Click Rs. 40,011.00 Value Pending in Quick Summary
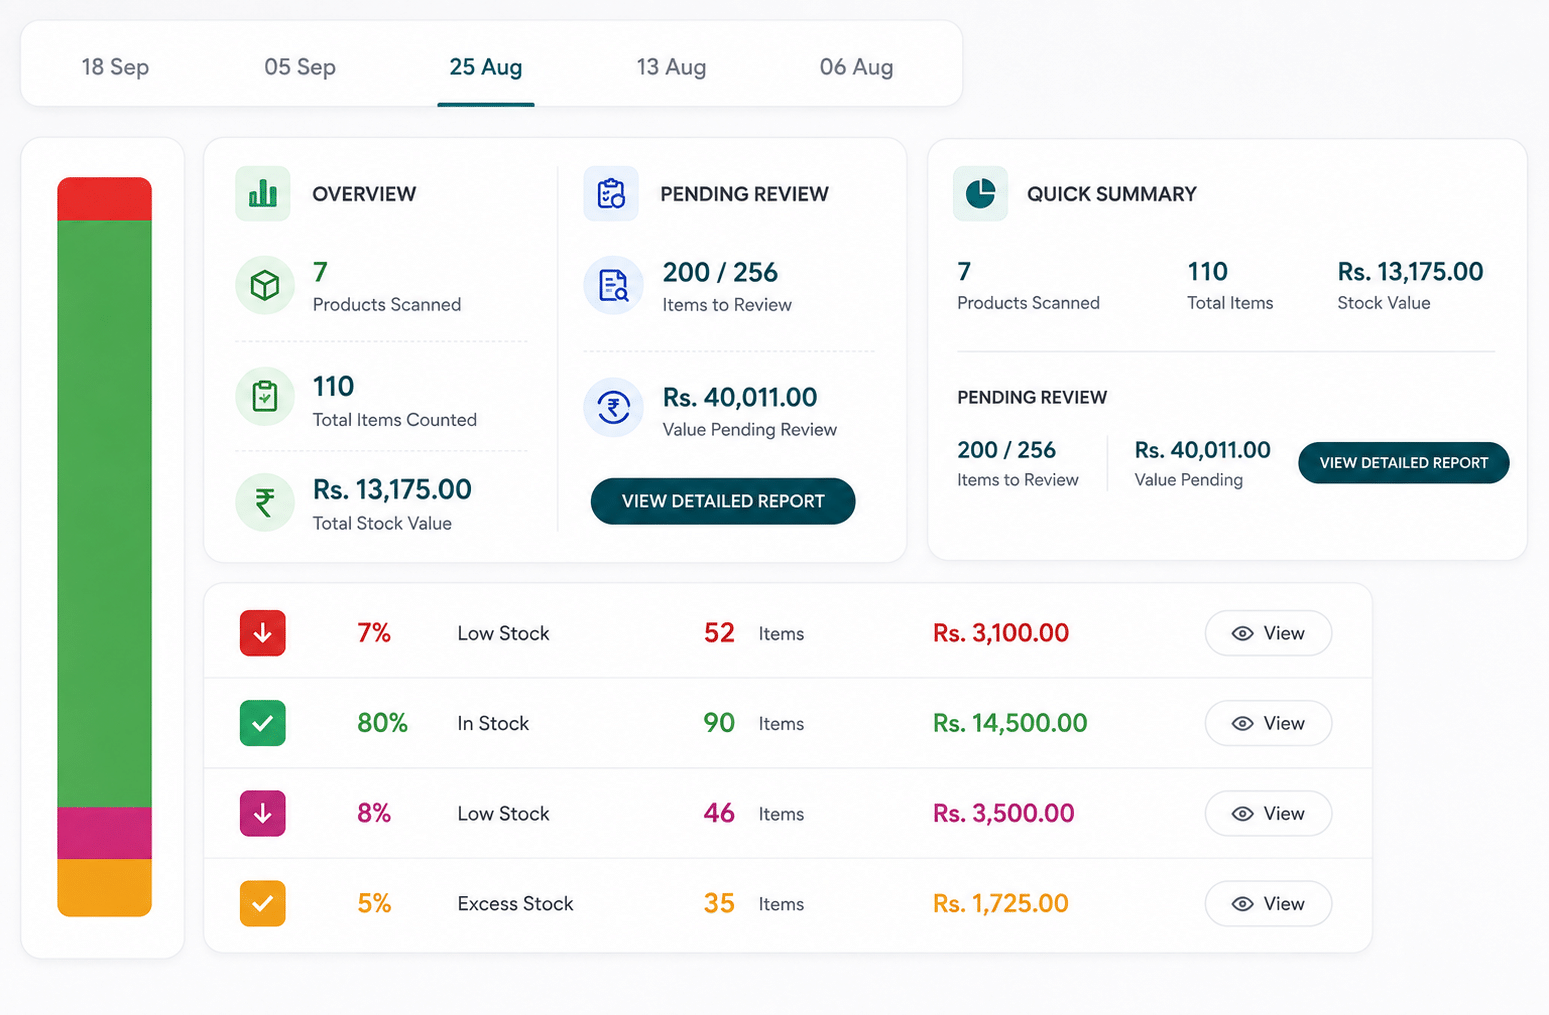The width and height of the screenshot is (1549, 1015). pyautogui.click(x=1202, y=464)
